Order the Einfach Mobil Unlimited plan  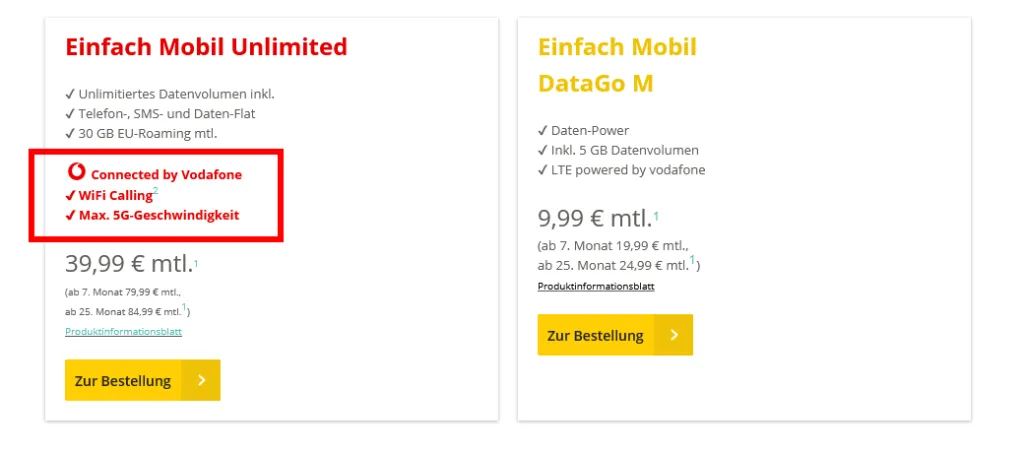click(142, 380)
